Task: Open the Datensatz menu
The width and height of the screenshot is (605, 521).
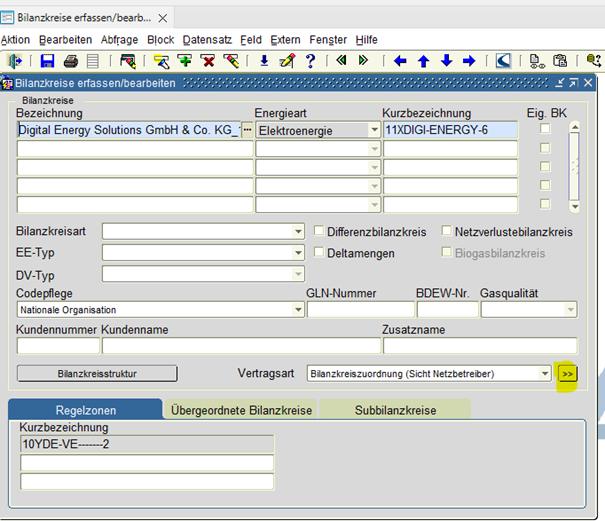Action: (207, 39)
